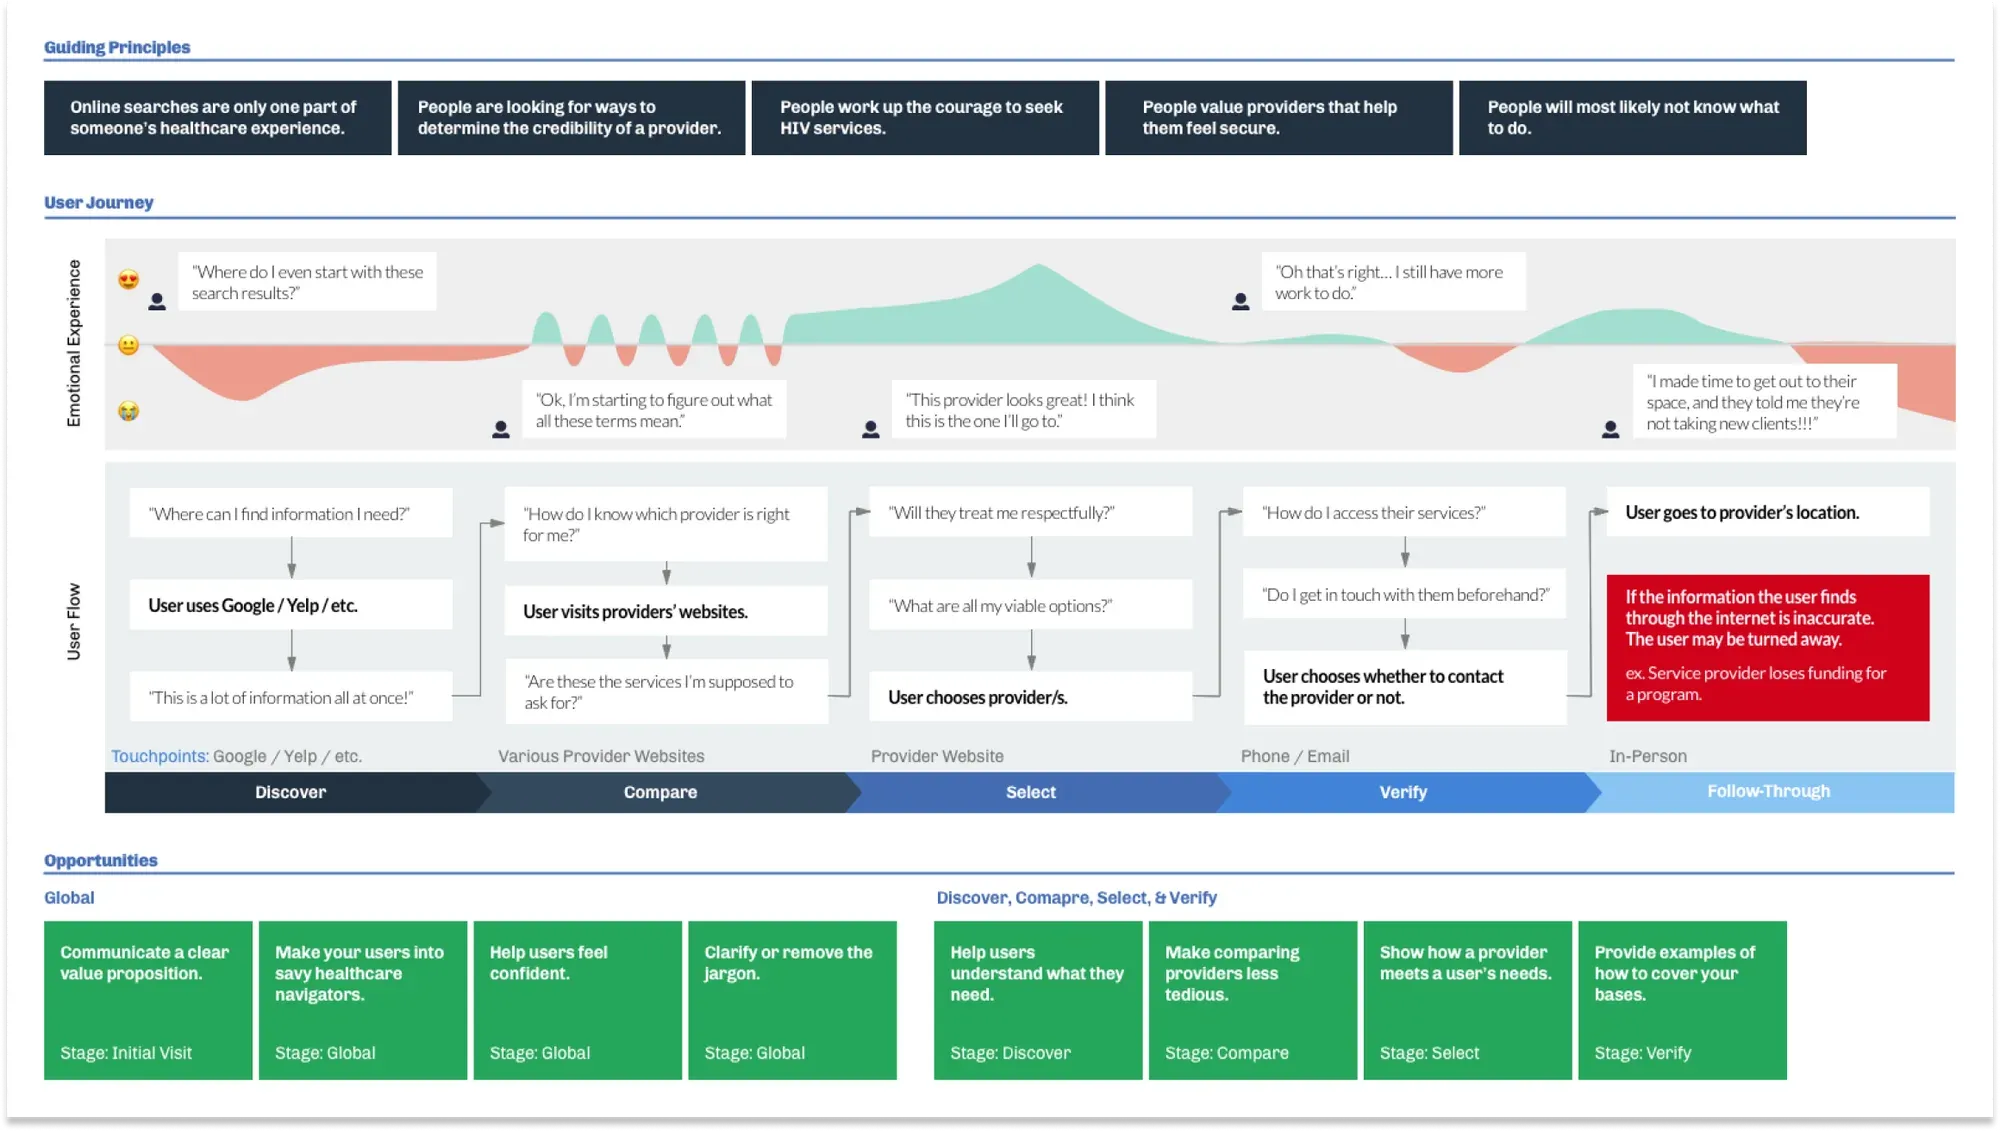Select the Verify stage arrow
Screen dimensions: 2000x1131
point(1403,792)
